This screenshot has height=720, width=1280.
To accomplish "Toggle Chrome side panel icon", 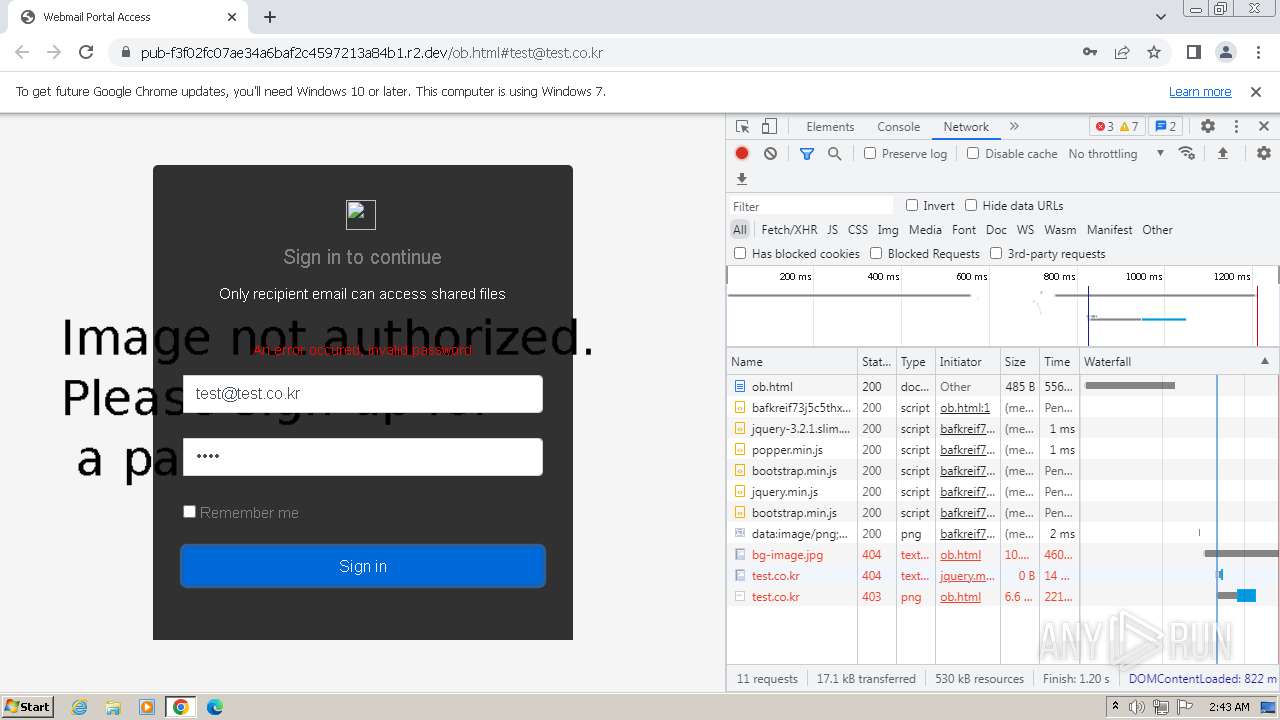I will click(x=1193, y=52).
